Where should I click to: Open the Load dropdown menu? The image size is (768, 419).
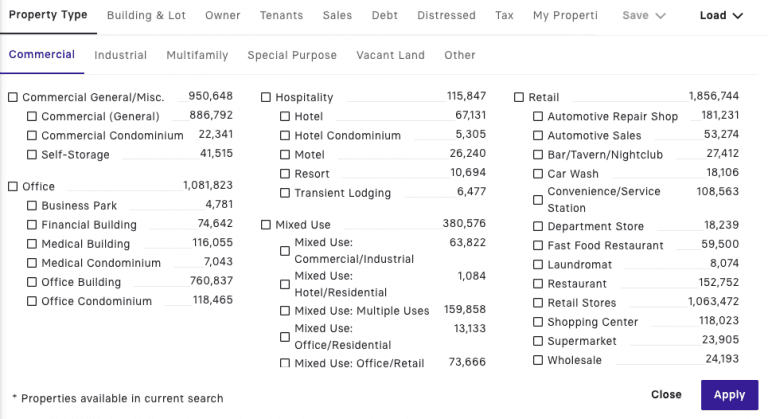click(x=721, y=16)
